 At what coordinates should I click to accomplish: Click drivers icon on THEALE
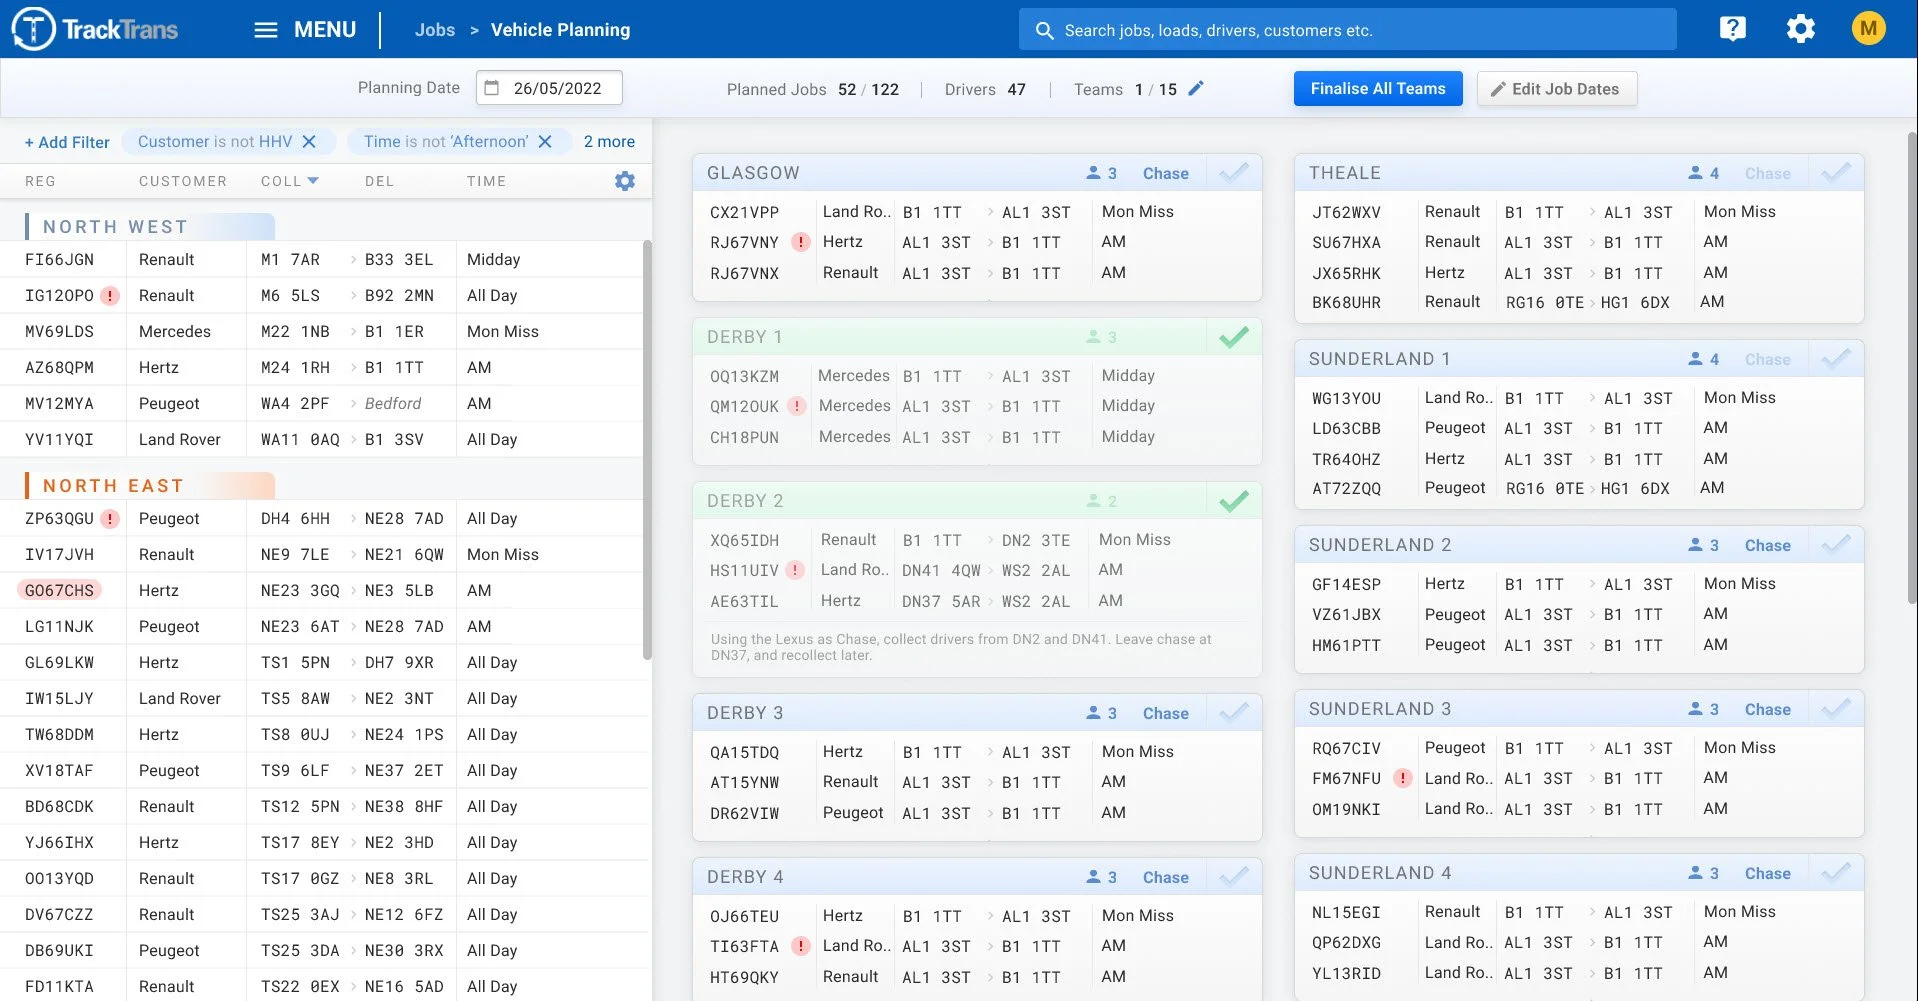(1695, 173)
